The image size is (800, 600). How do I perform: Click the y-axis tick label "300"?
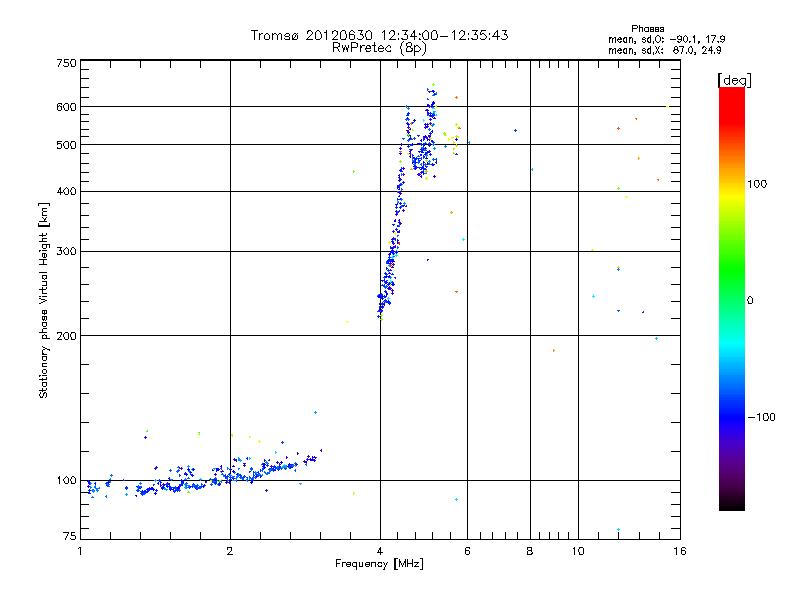pyautogui.click(x=66, y=252)
